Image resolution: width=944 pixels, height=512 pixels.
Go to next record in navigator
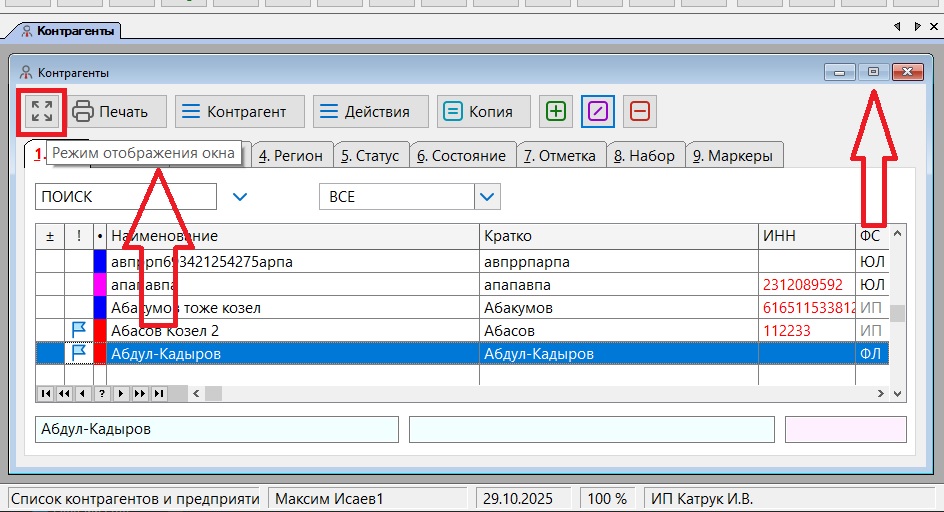click(120, 394)
